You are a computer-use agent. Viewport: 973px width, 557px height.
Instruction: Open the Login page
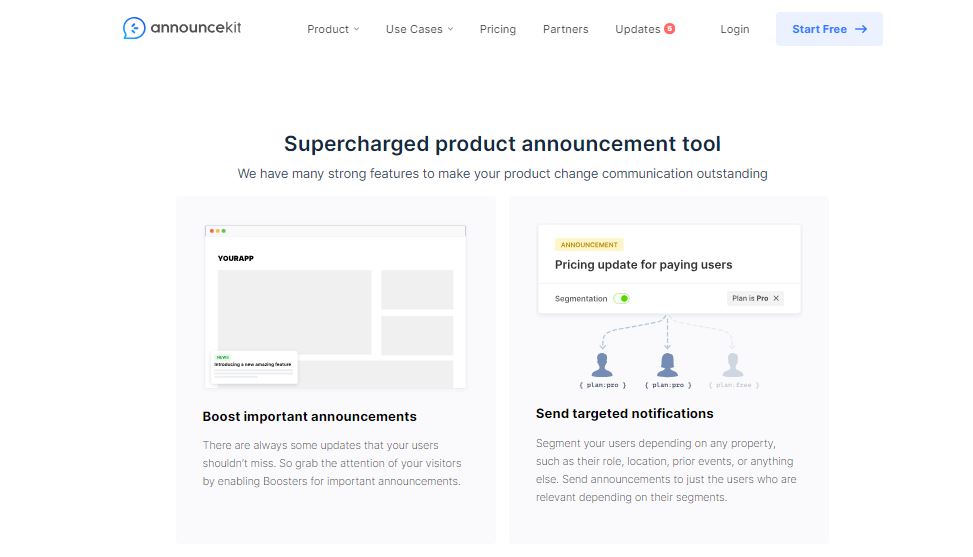pos(735,29)
